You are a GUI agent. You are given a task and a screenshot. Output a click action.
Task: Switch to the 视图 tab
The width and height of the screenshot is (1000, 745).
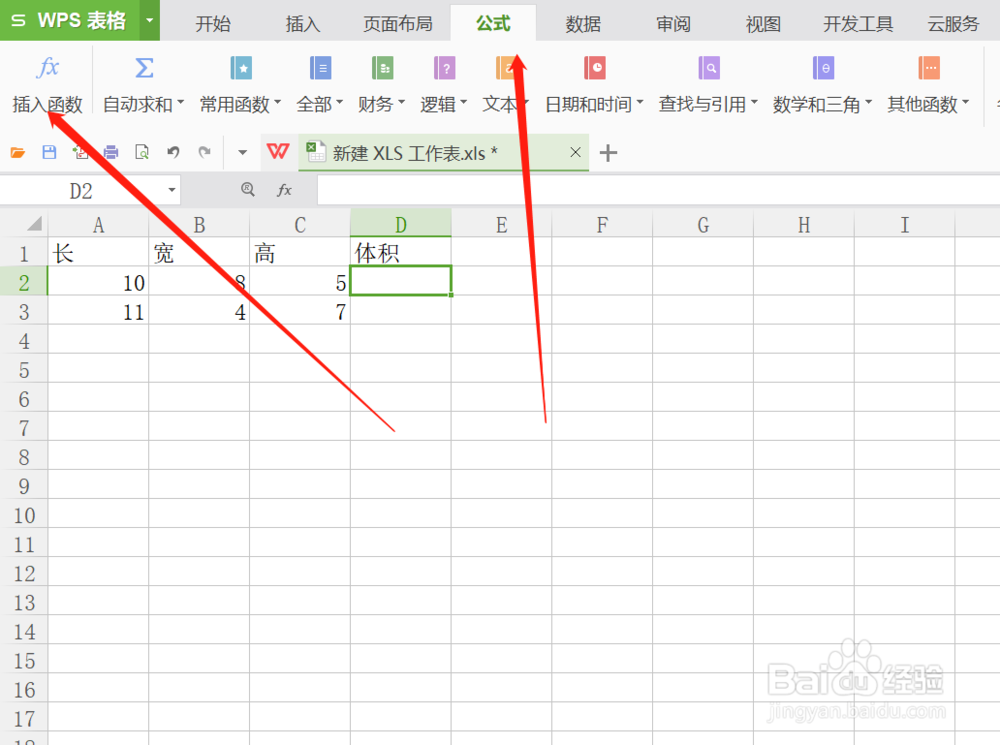763,24
